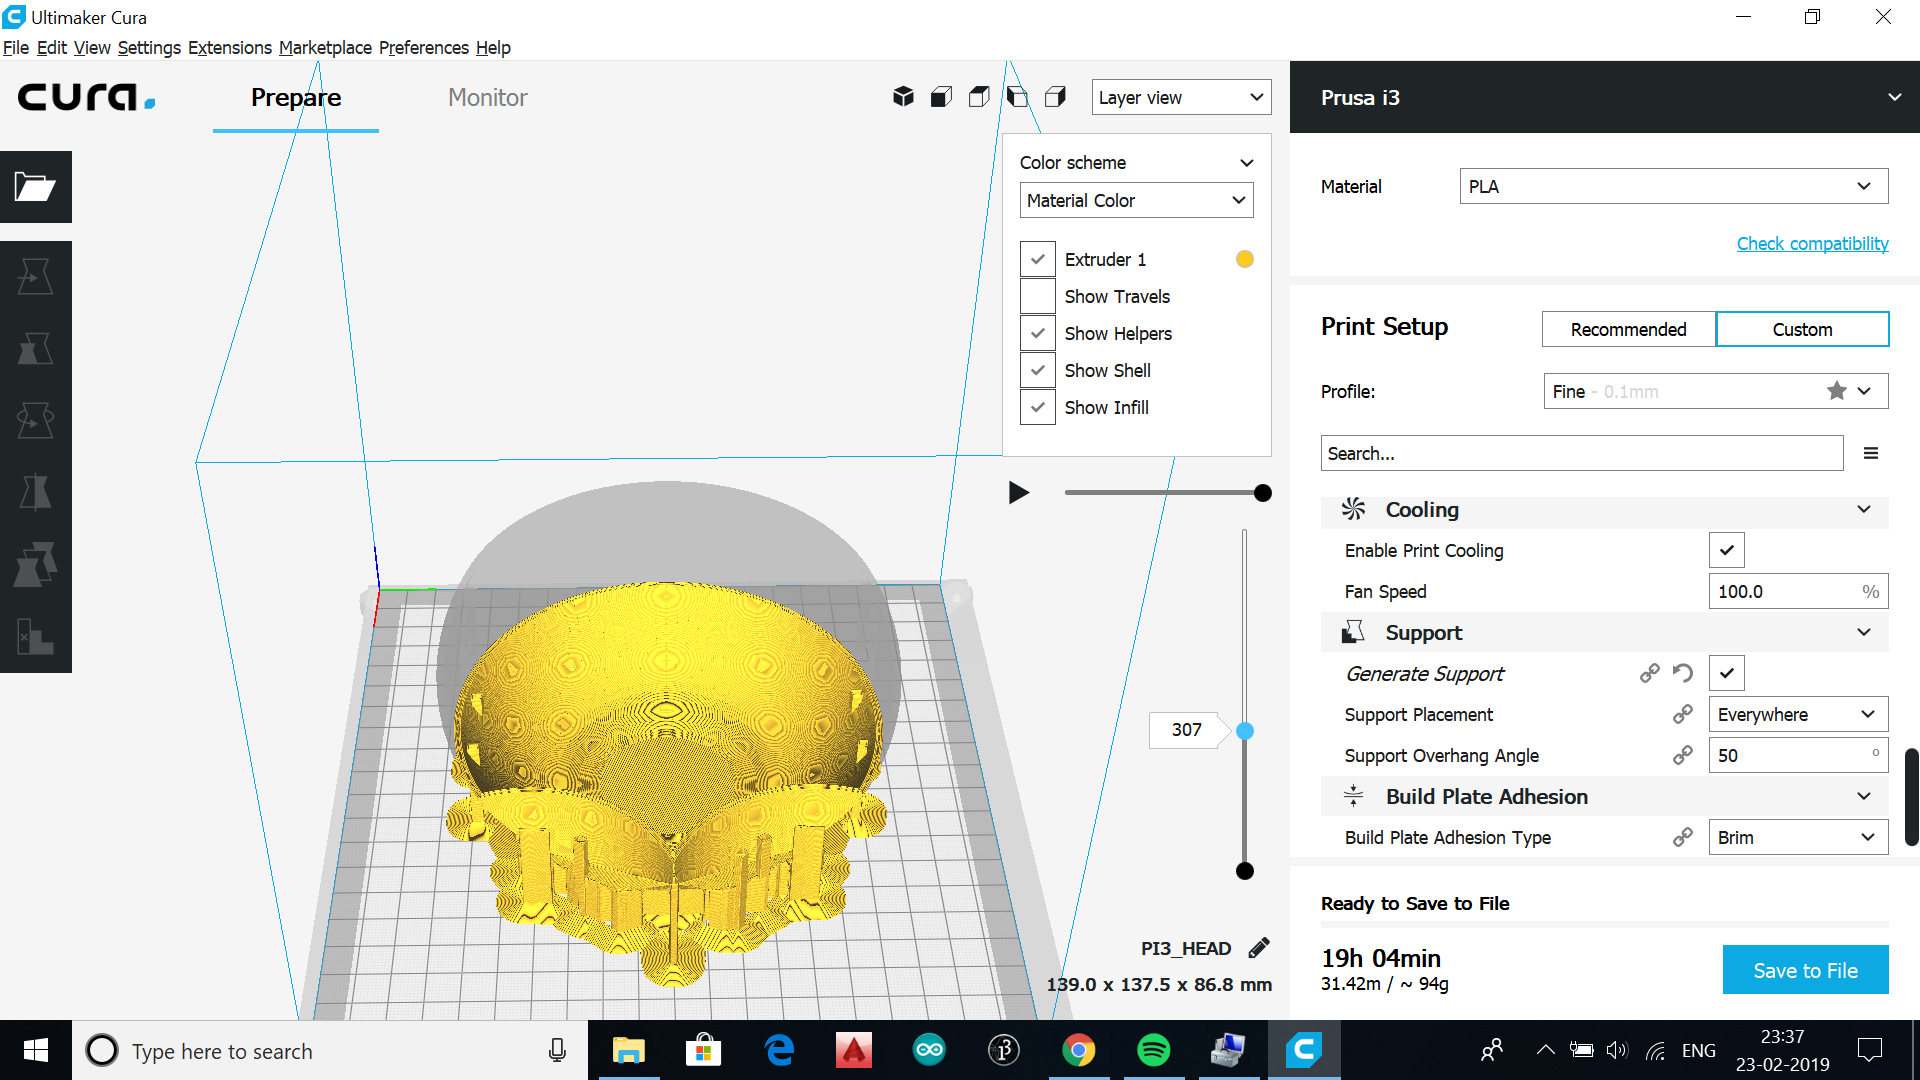
Task: Disable the Enable Print Cooling checkbox
Action: tap(1726, 550)
